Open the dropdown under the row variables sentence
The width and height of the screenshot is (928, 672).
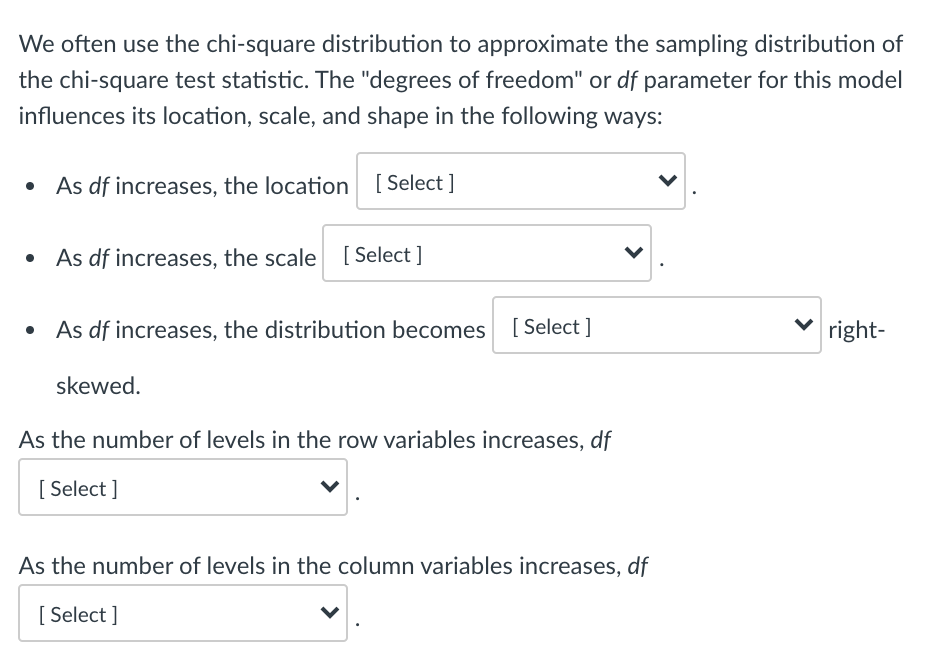[183, 487]
